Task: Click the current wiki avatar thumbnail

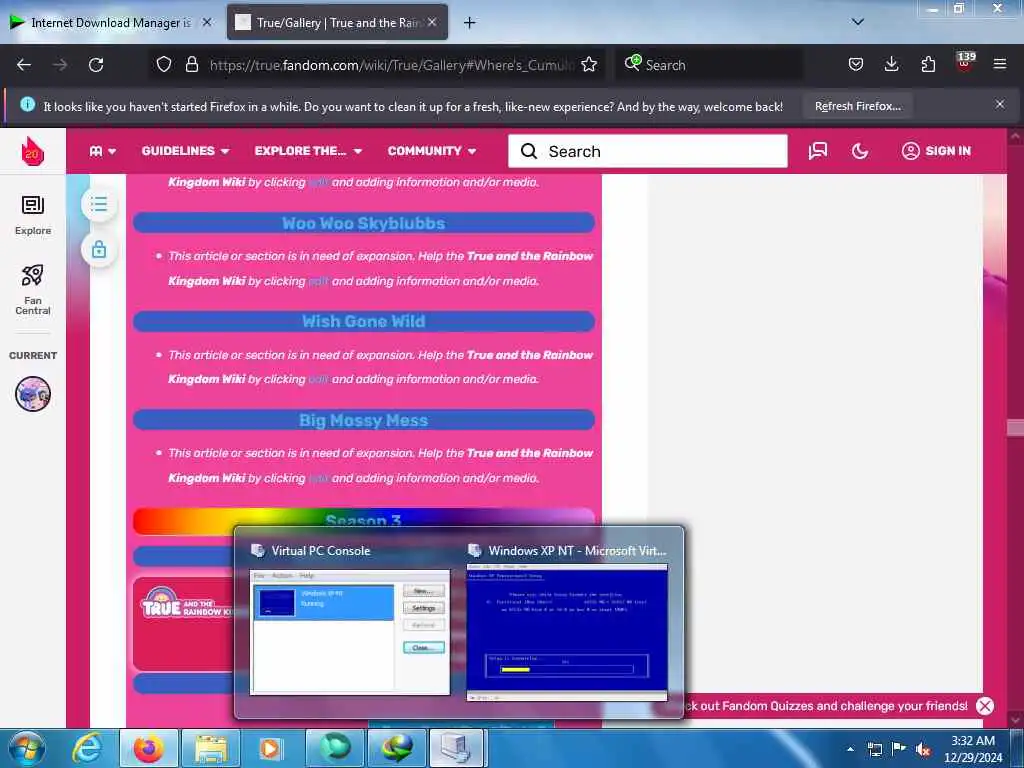Action: (x=33, y=394)
